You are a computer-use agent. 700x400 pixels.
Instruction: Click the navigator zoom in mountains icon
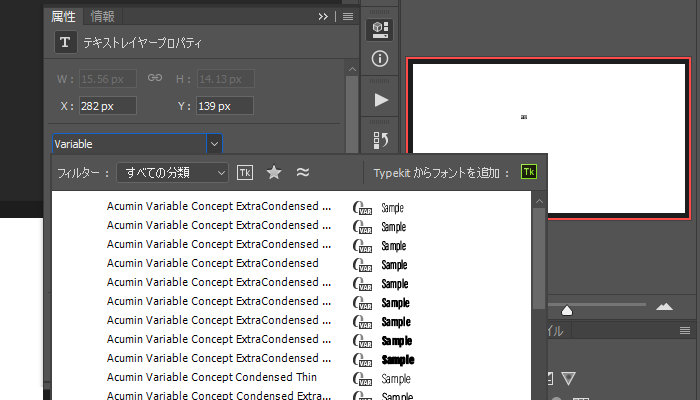tap(664, 306)
